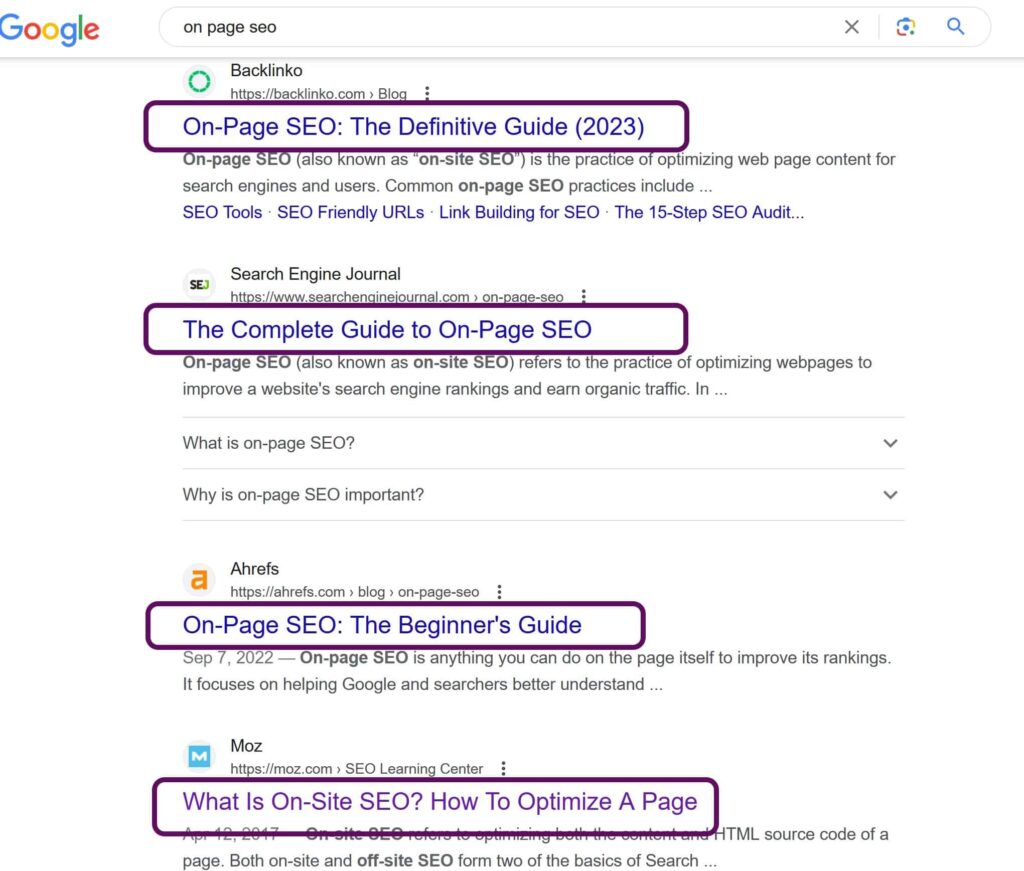Viewport: 1024px width, 871px height.
Task: Open 'The Complete Guide to On-Page SEO'
Action: (x=387, y=330)
